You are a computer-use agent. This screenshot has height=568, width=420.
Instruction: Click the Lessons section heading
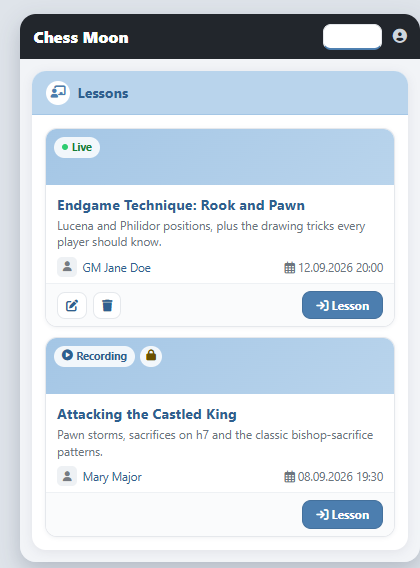coord(103,93)
